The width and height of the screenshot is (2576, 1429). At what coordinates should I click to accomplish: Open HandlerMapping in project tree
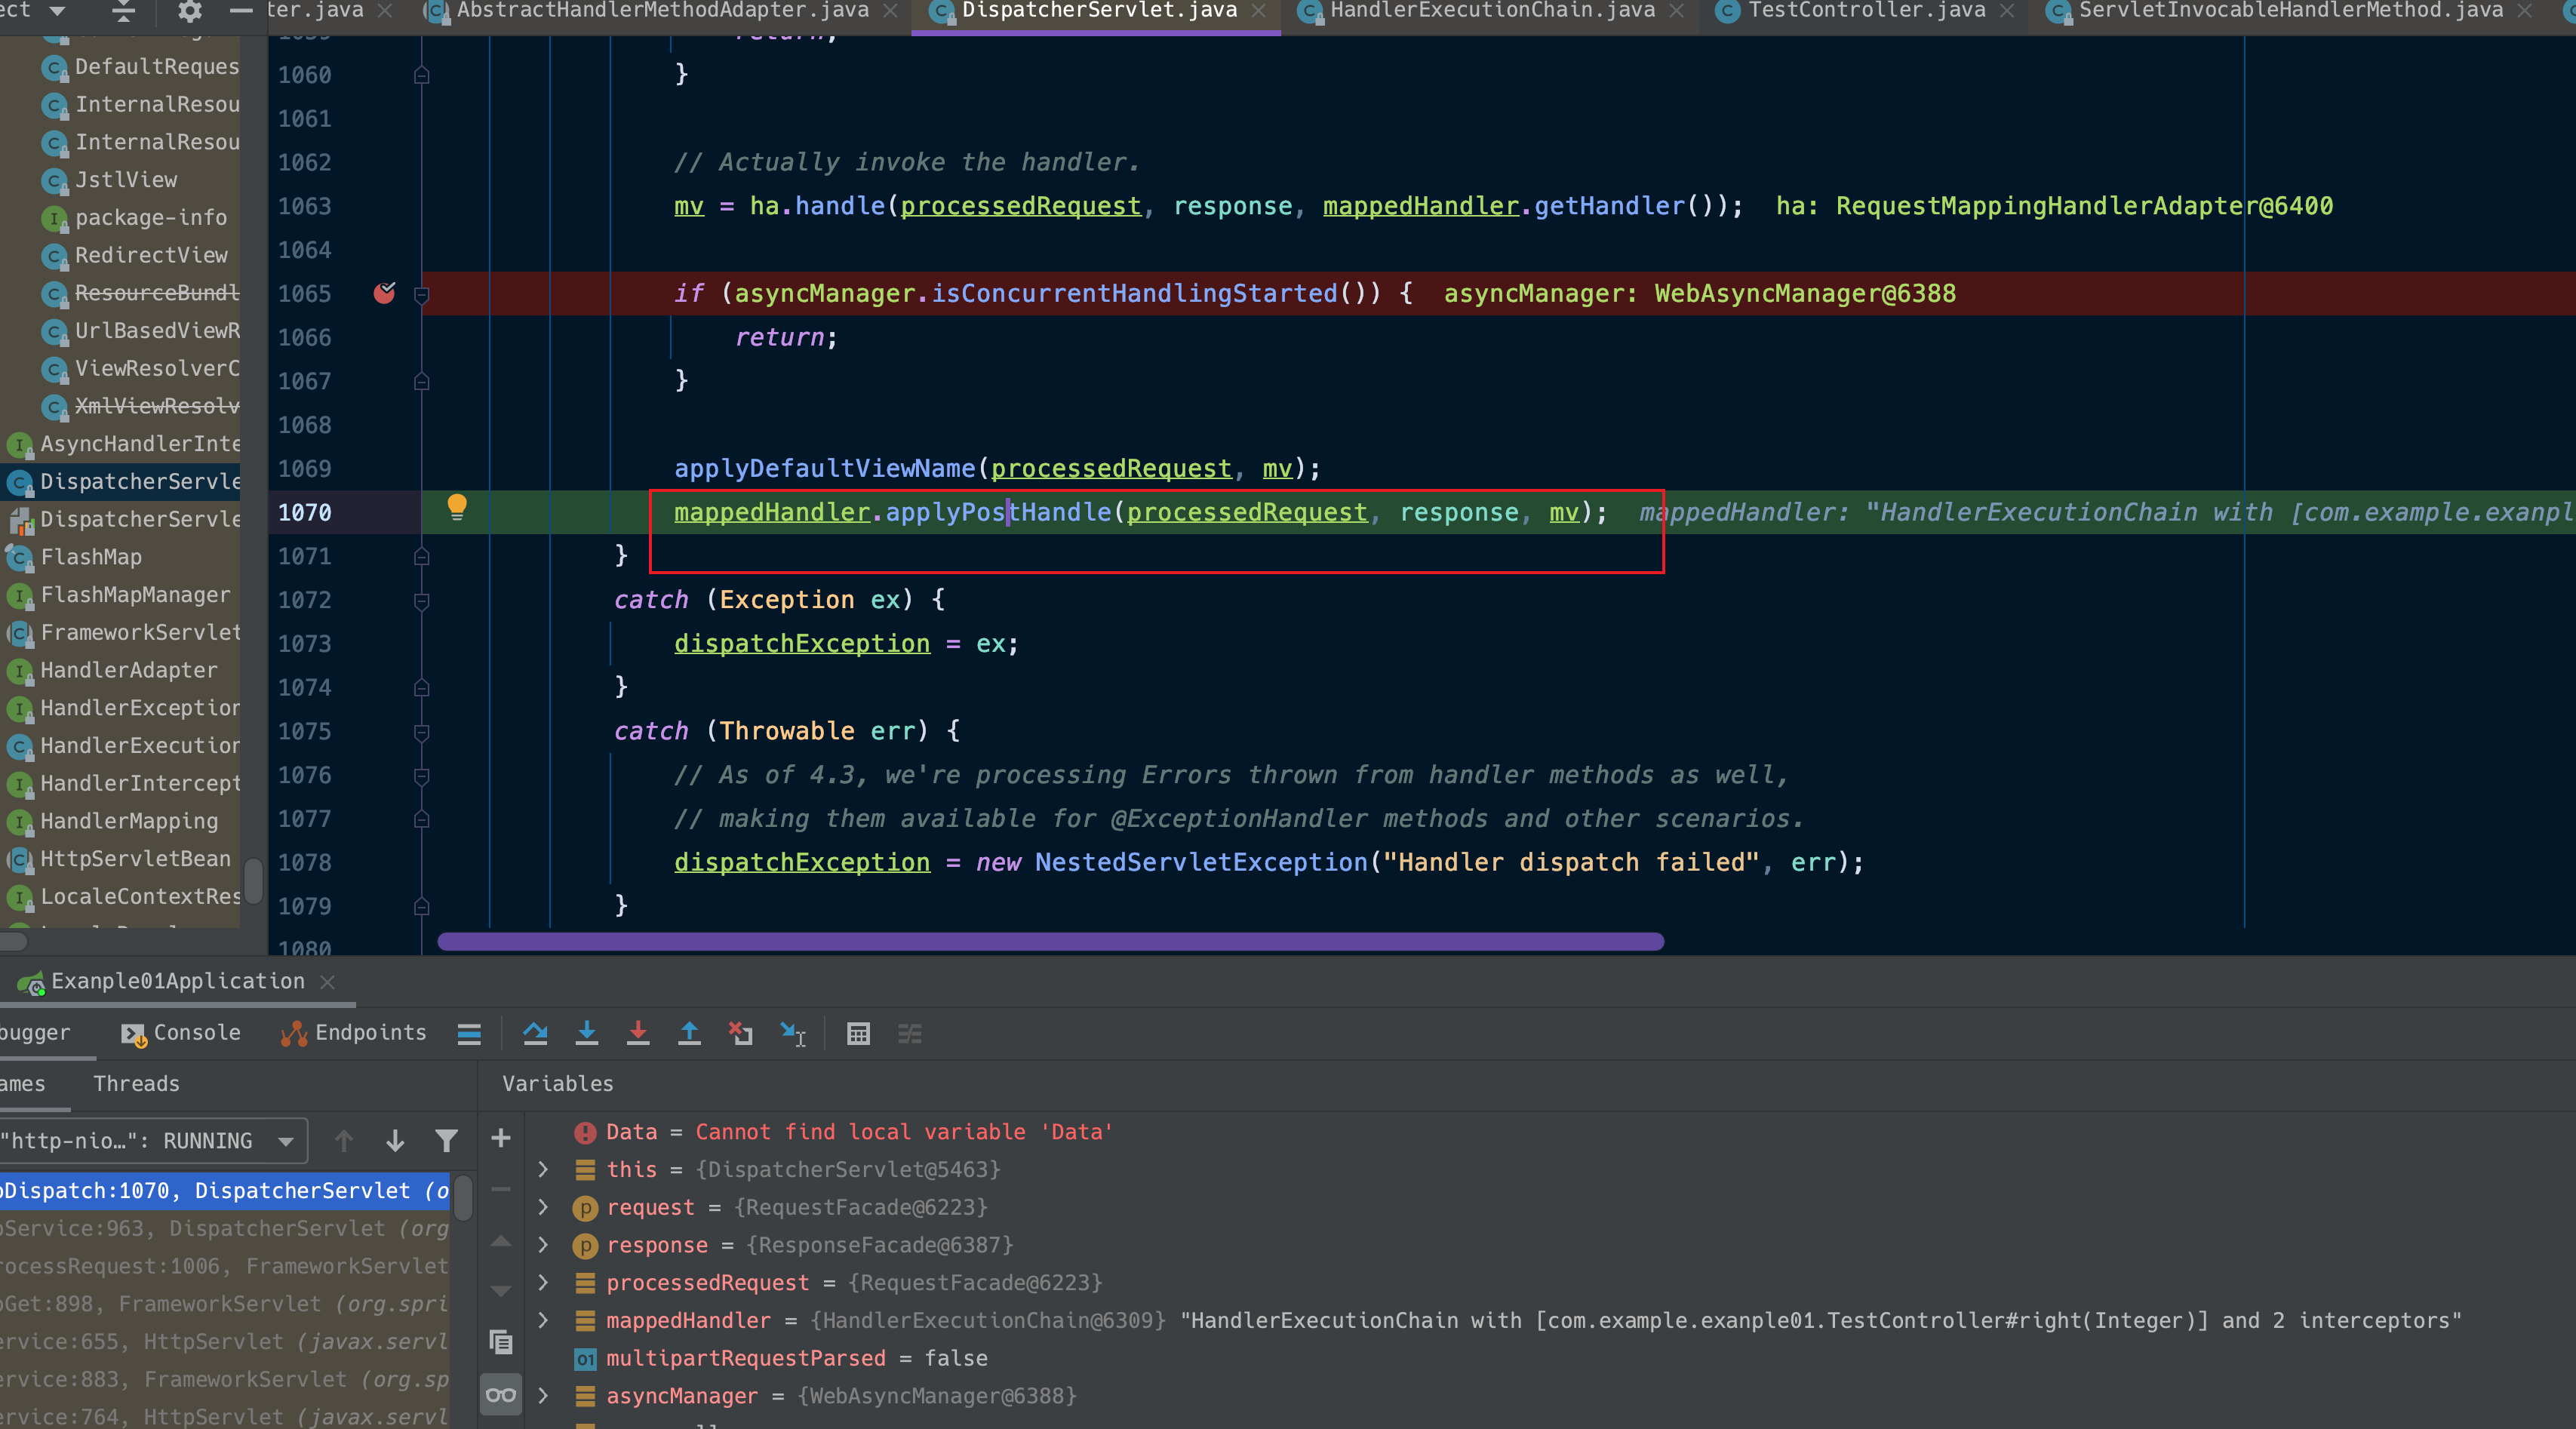coord(129,821)
